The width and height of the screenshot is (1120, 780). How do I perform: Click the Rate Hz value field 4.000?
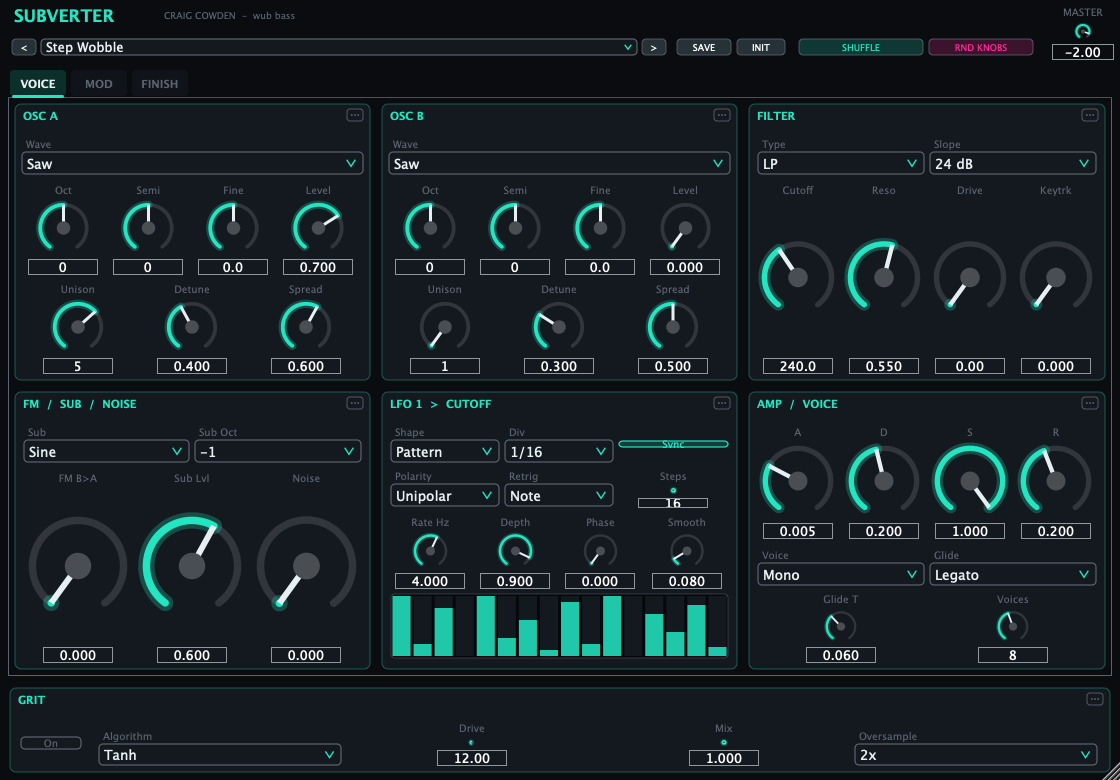(429, 581)
